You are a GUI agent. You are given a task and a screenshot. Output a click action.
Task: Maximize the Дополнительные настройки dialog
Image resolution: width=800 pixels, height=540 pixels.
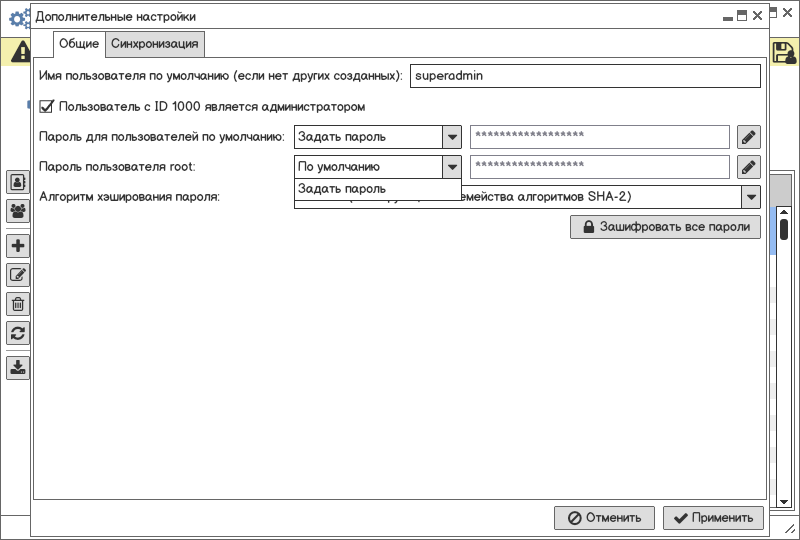pos(742,16)
